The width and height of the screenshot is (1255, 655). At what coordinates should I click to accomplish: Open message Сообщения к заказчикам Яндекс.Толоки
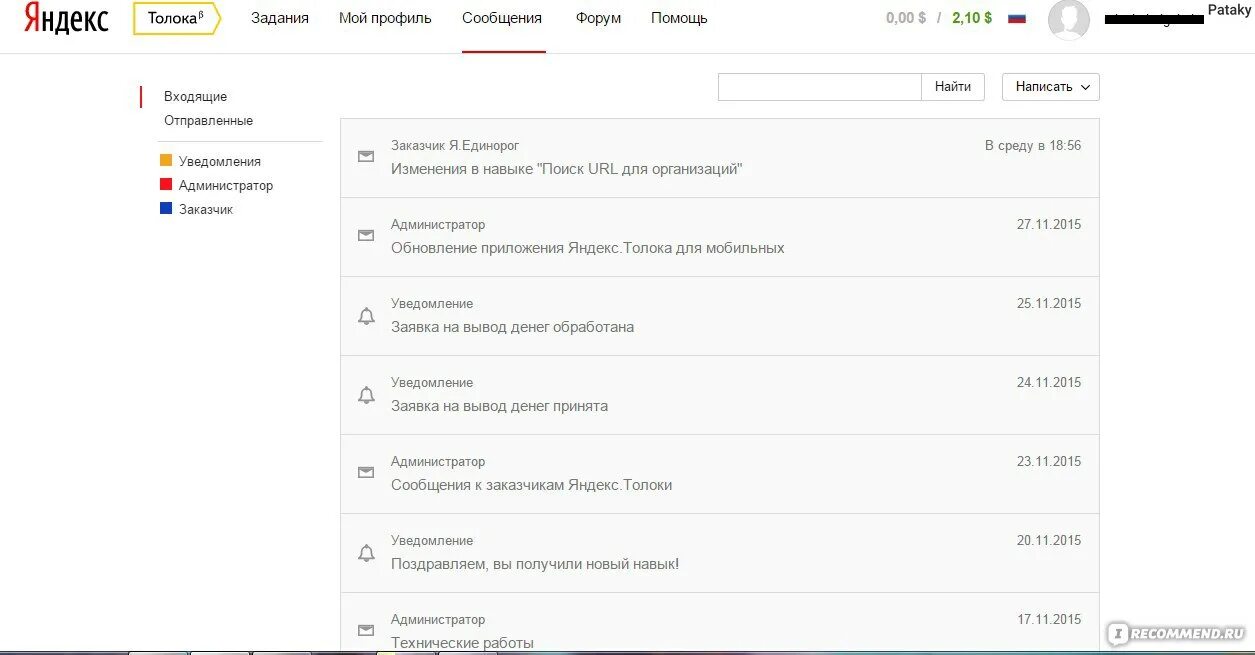[531, 485]
